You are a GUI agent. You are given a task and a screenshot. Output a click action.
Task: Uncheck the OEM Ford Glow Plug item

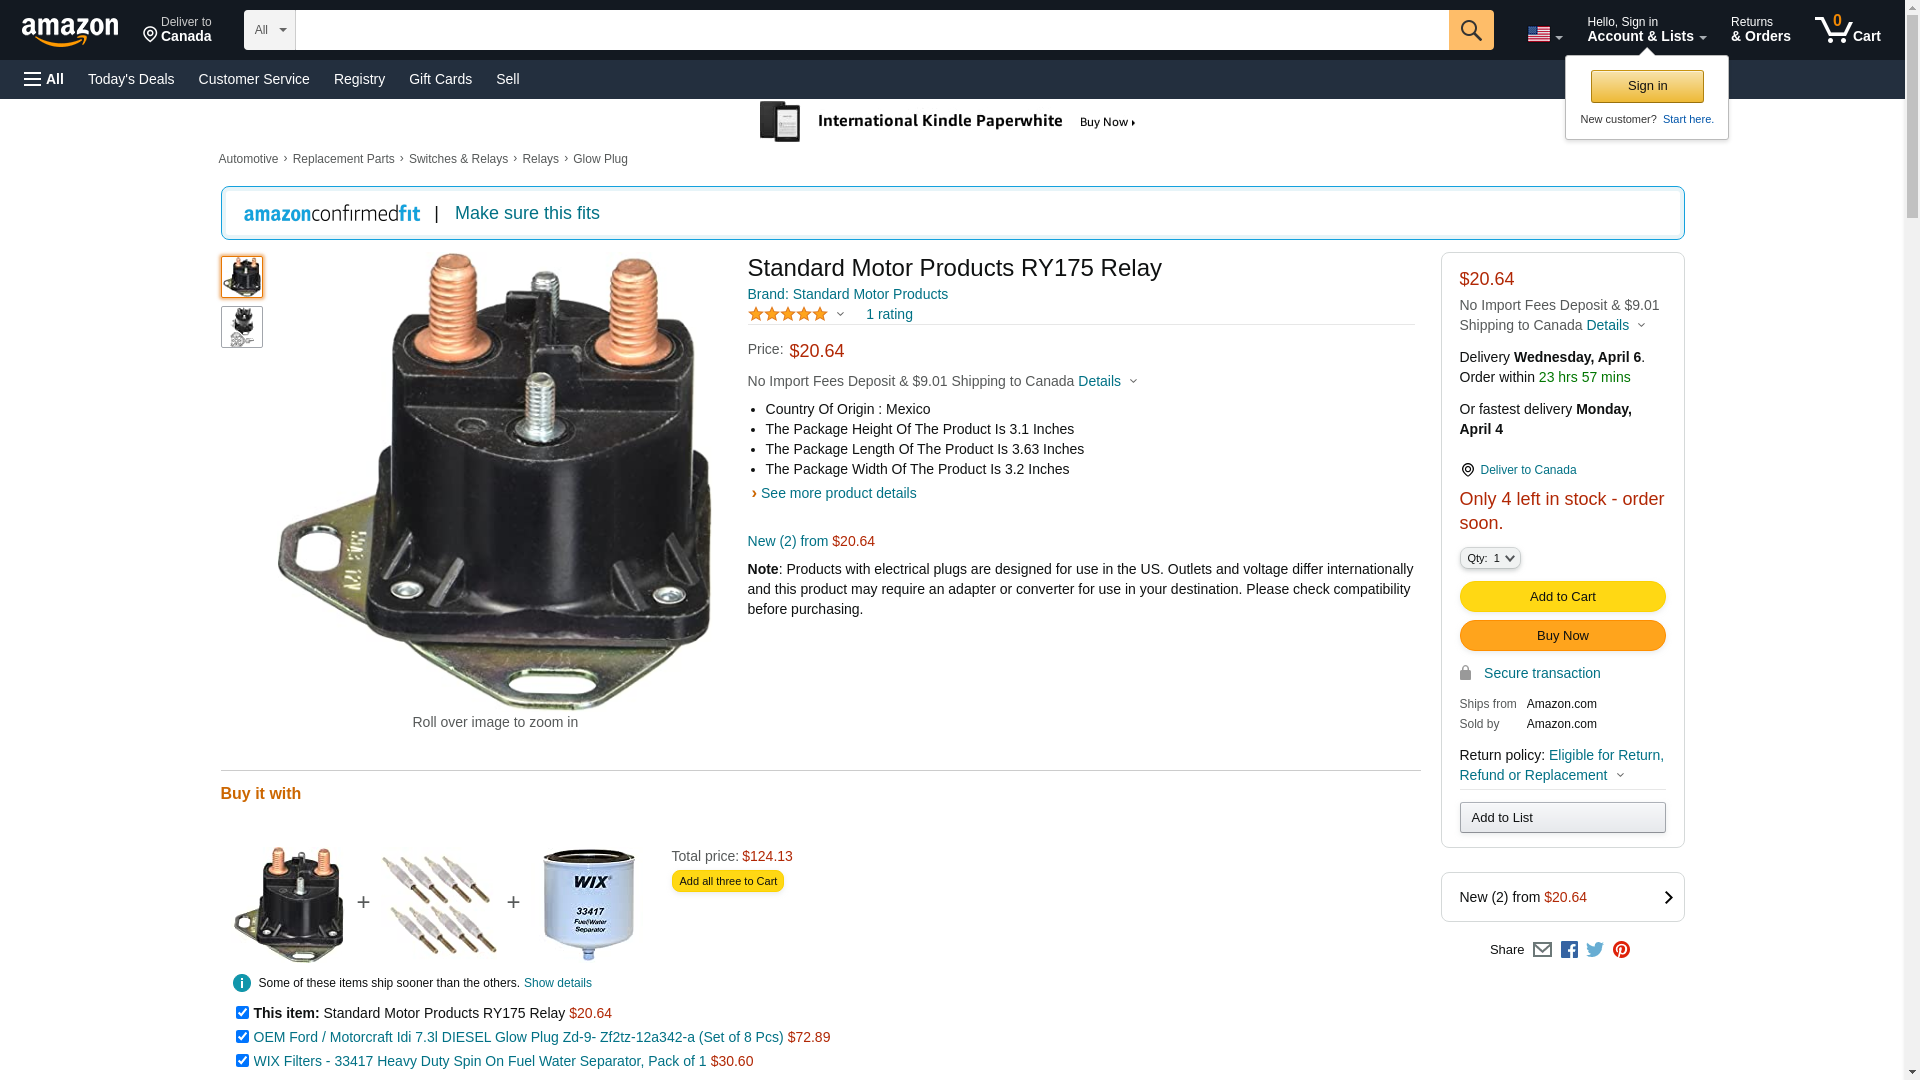242,1036
